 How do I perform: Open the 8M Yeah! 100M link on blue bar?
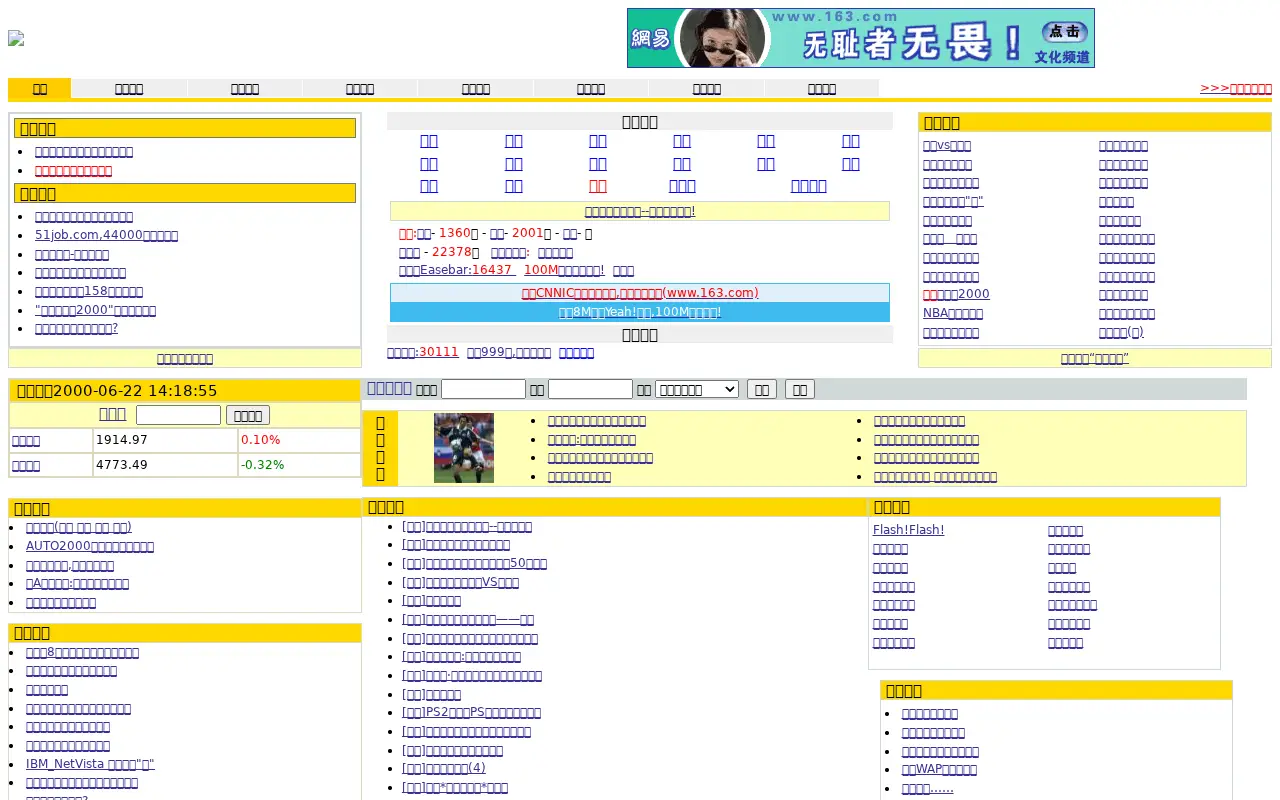640,312
